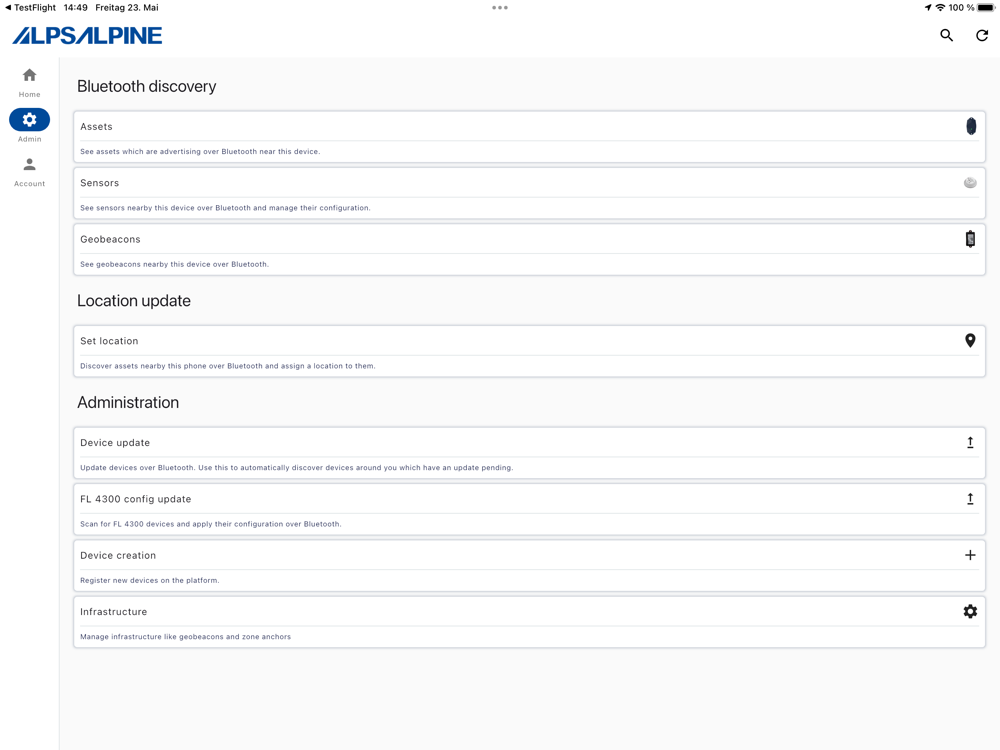Open the search magnifier icon

(x=946, y=36)
